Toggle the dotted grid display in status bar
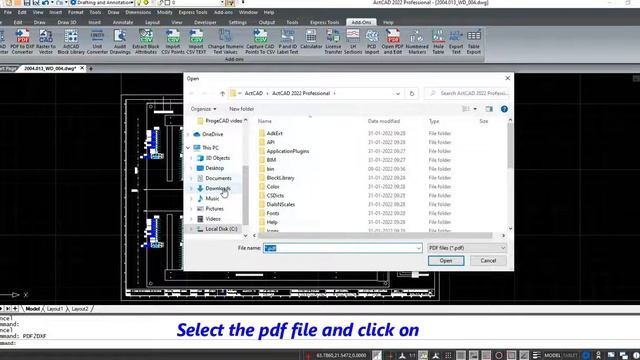 coord(448,356)
